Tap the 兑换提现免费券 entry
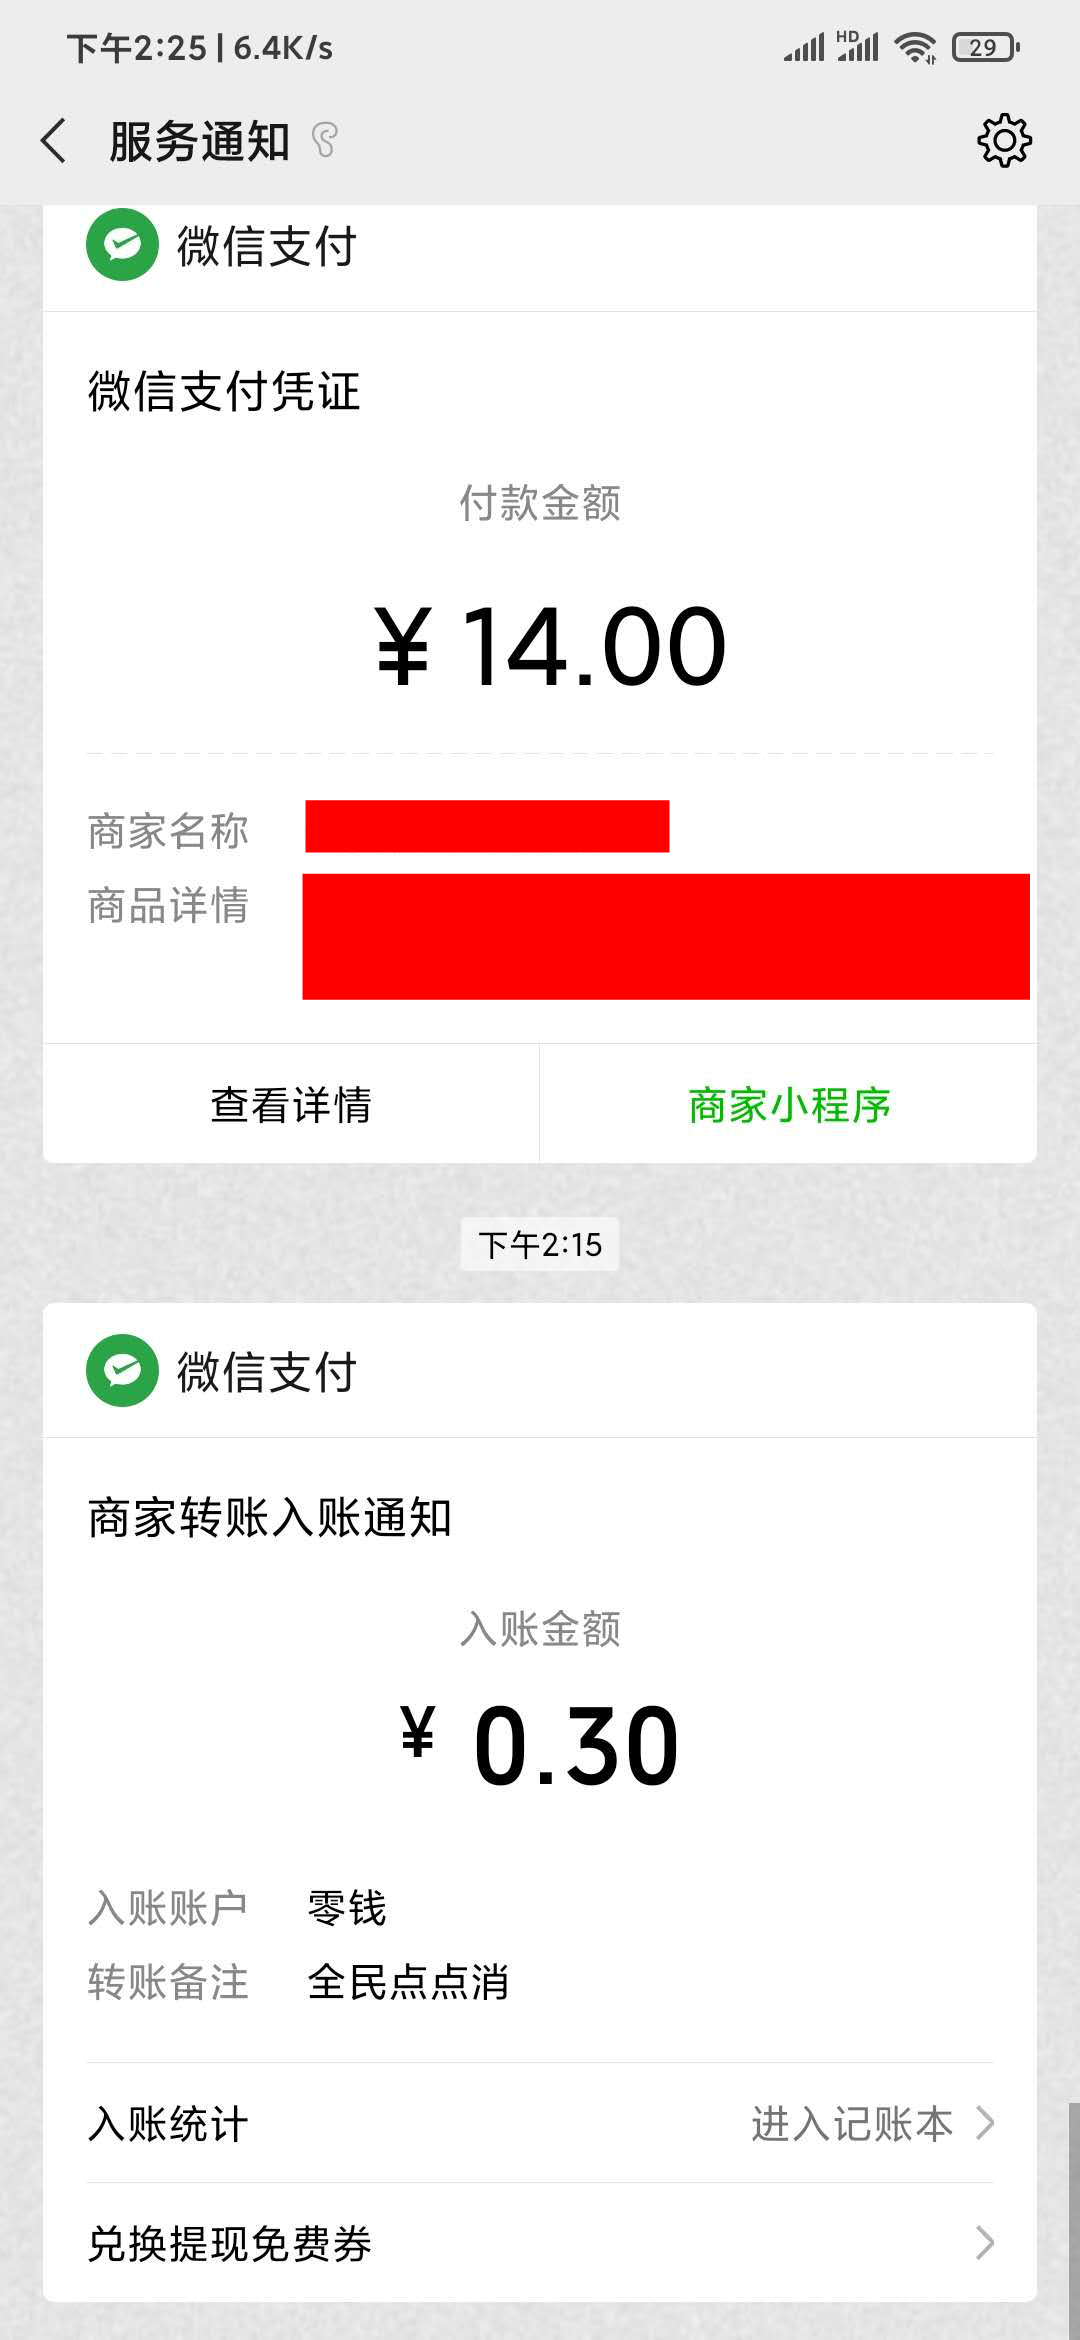The width and height of the screenshot is (1080, 2340). point(230,2243)
